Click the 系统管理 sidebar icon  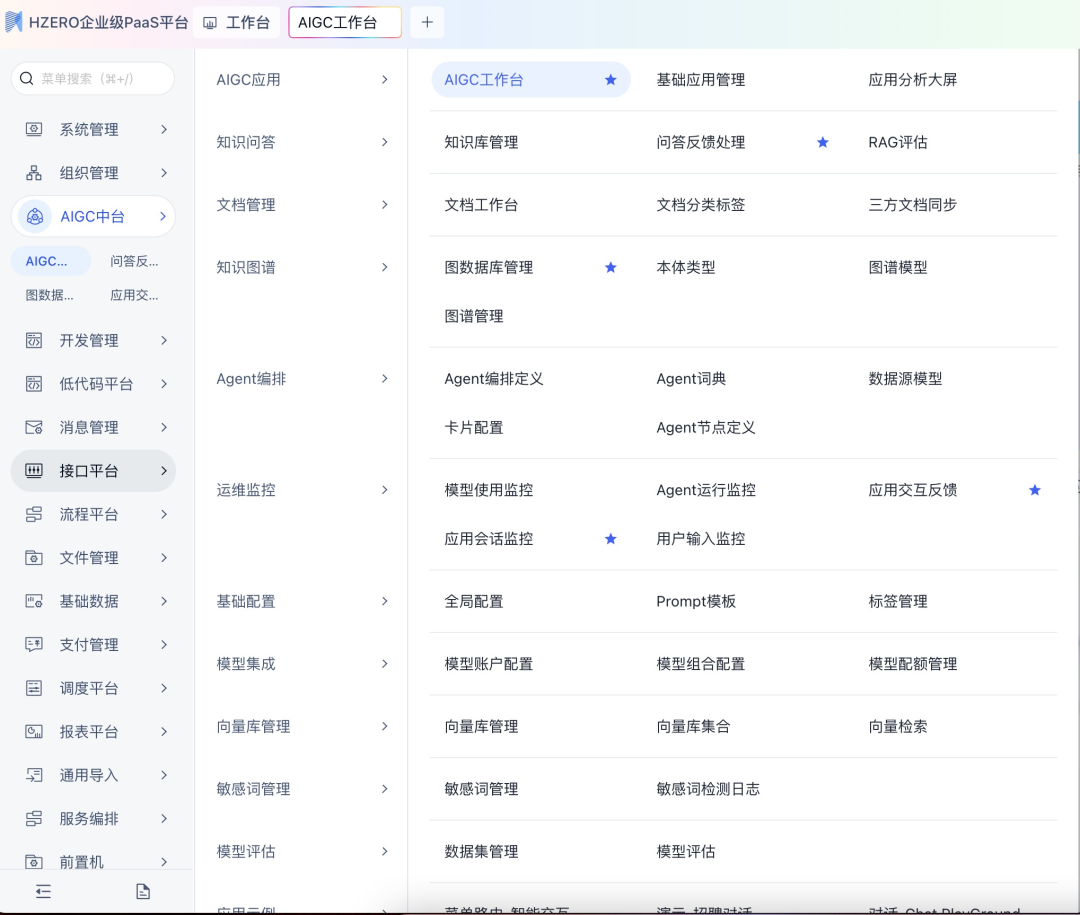pos(34,130)
